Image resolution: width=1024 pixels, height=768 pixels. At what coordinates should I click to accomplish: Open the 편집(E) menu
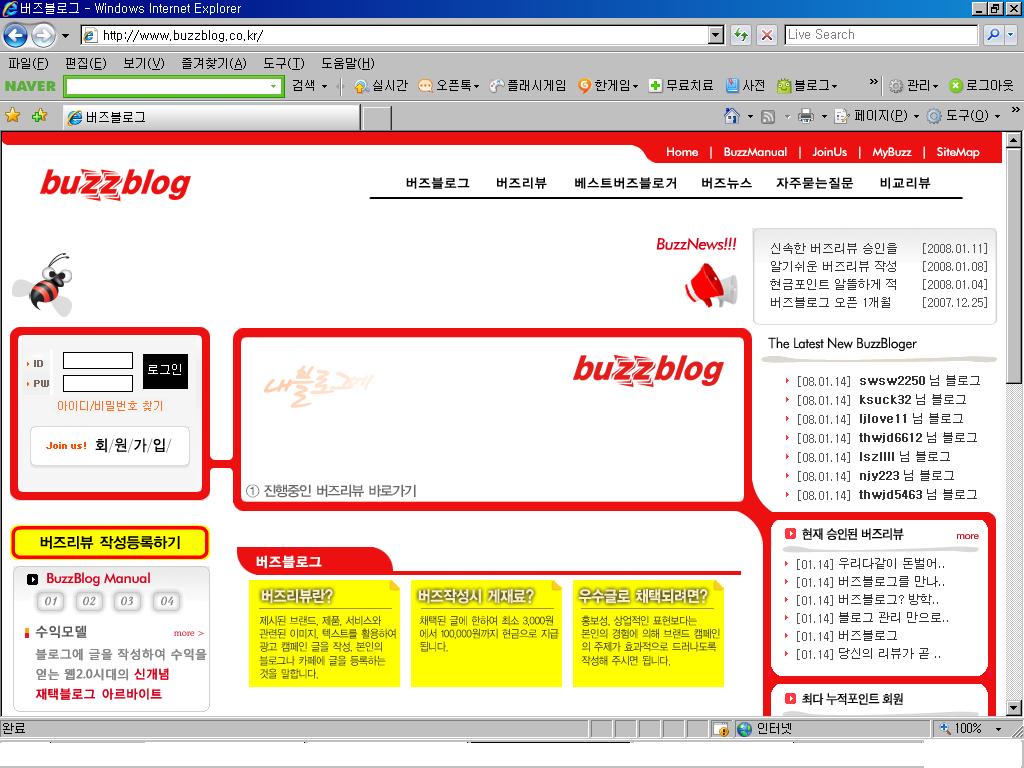click(x=86, y=63)
